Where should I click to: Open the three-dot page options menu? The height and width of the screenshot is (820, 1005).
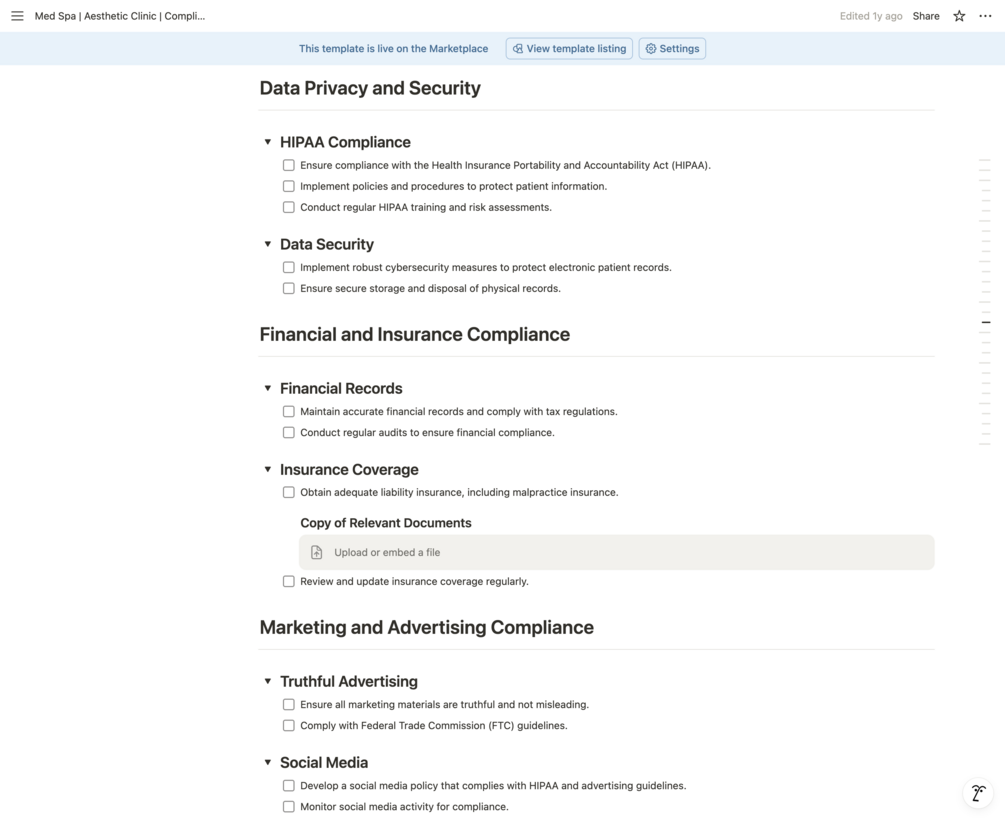[985, 16]
